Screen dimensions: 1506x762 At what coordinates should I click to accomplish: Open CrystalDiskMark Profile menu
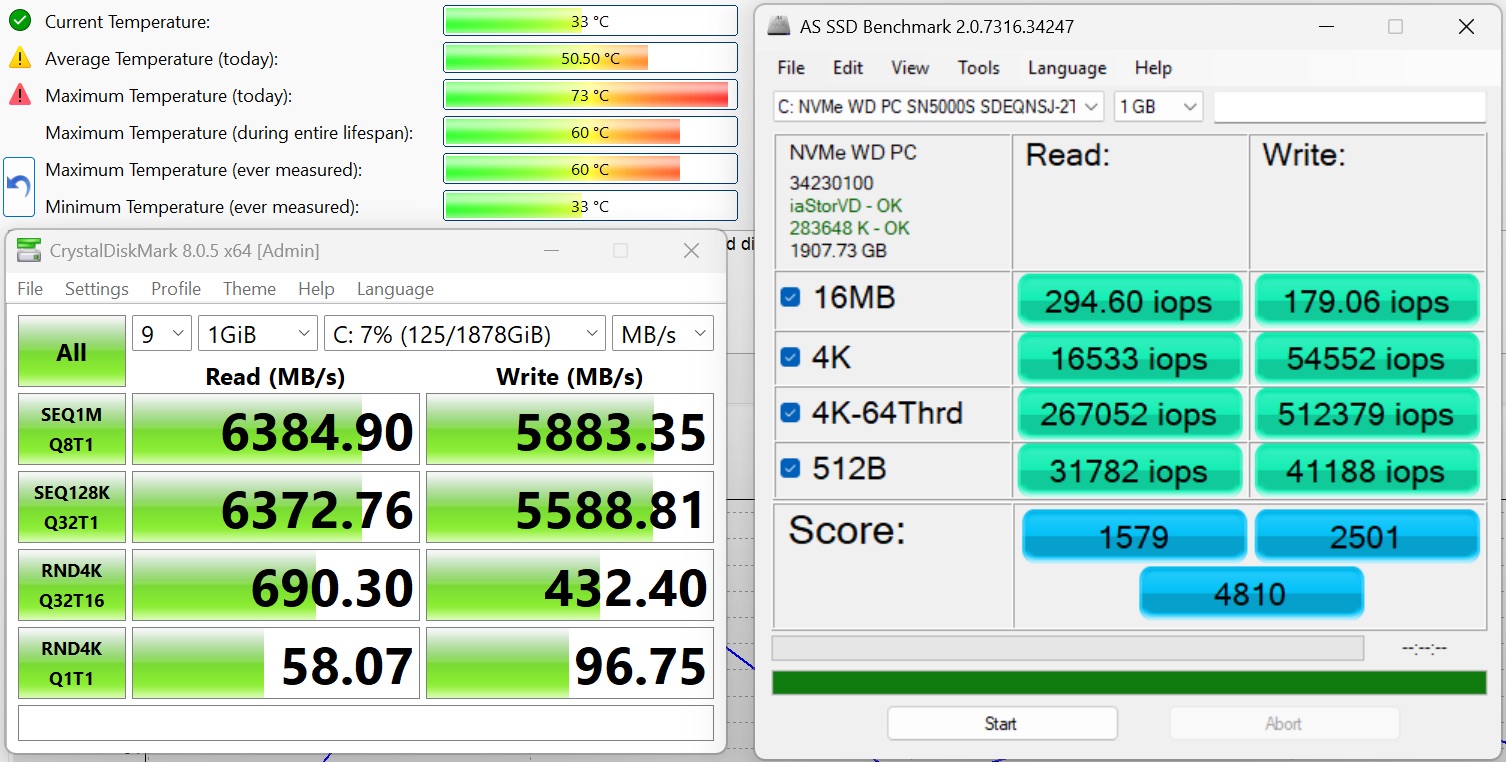[x=176, y=289]
